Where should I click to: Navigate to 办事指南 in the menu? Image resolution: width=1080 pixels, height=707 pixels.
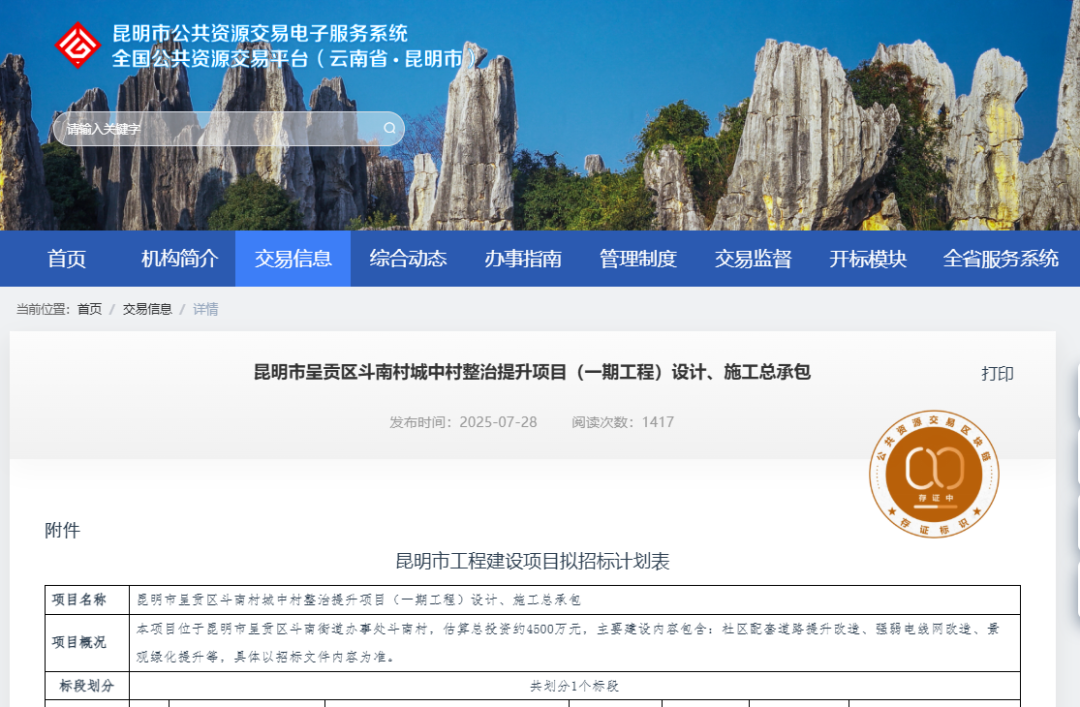[523, 259]
